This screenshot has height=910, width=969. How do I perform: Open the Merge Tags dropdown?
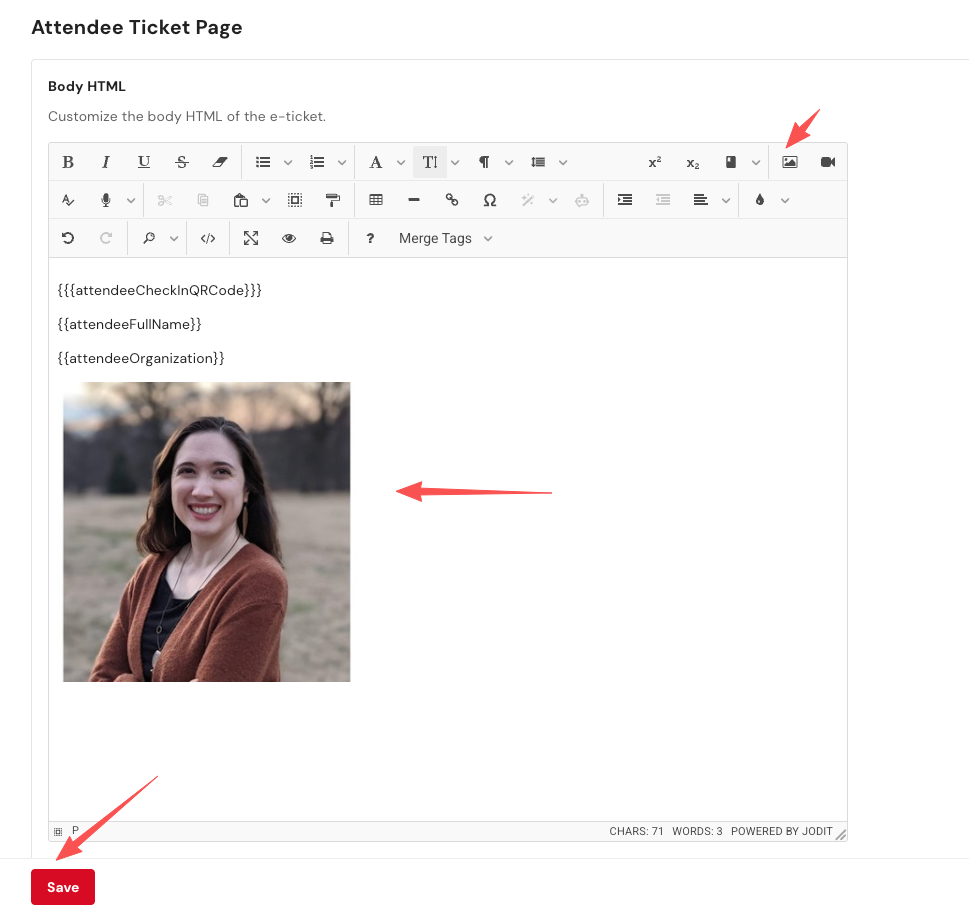point(445,238)
